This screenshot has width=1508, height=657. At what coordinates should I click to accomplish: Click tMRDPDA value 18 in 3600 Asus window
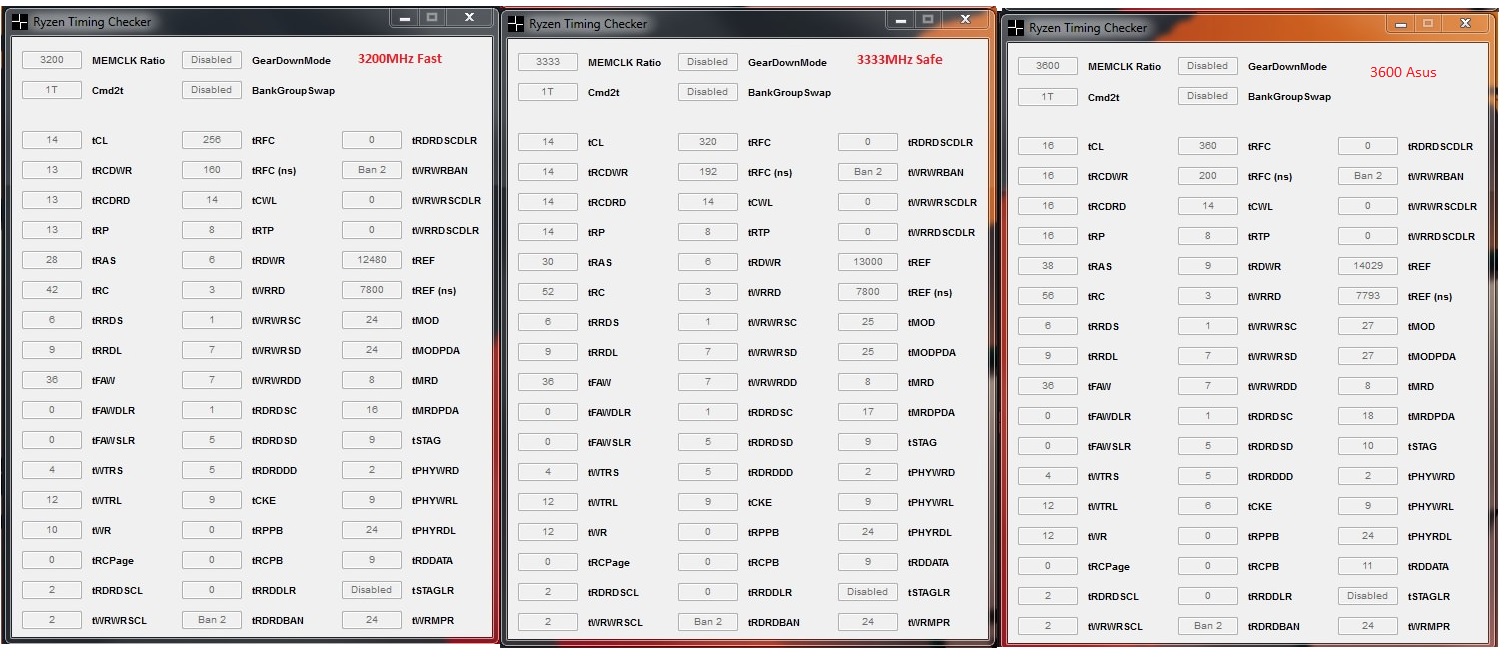(x=1368, y=416)
